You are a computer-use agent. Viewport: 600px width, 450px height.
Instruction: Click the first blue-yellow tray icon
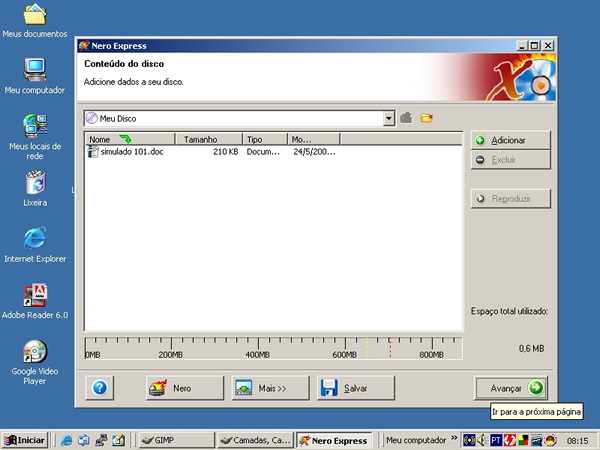(469, 440)
